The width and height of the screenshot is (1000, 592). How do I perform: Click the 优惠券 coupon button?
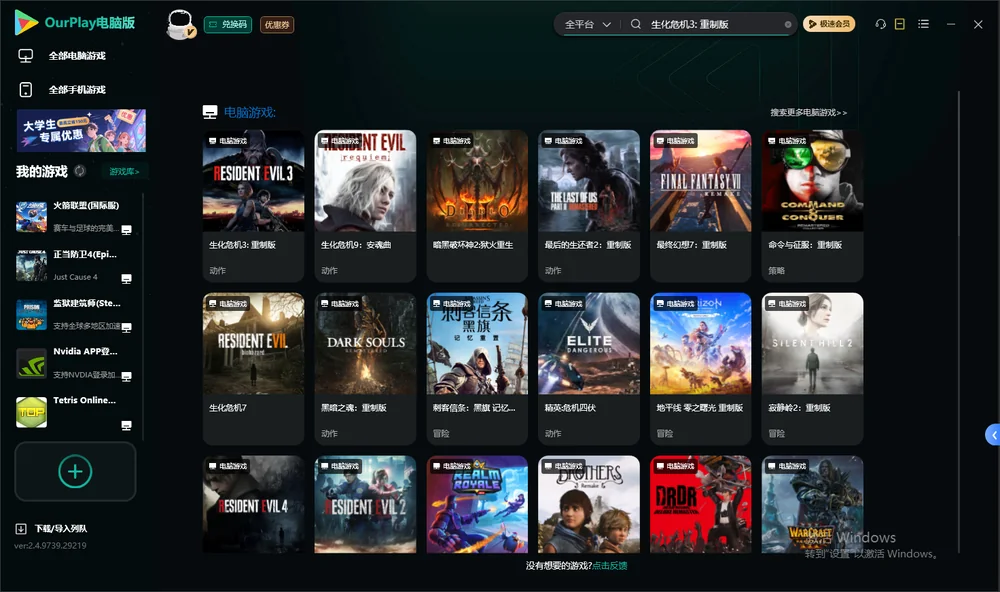tap(277, 24)
